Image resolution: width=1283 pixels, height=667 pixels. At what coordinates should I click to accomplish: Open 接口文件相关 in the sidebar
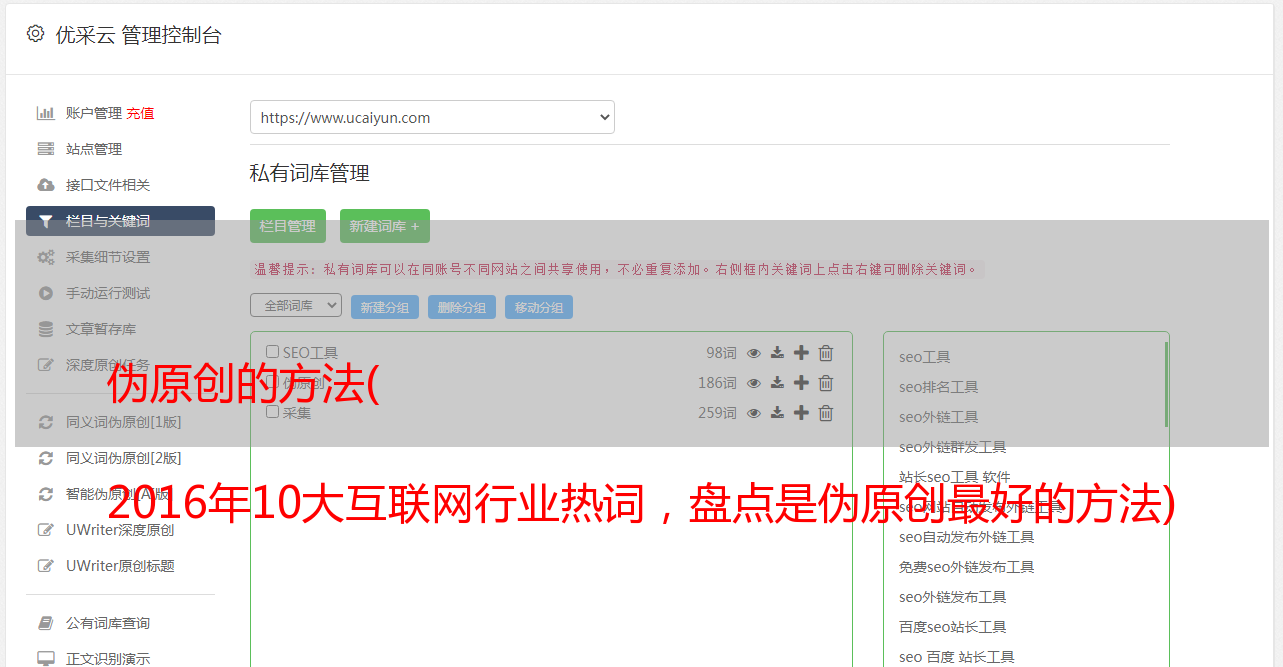pyautogui.click(x=108, y=185)
